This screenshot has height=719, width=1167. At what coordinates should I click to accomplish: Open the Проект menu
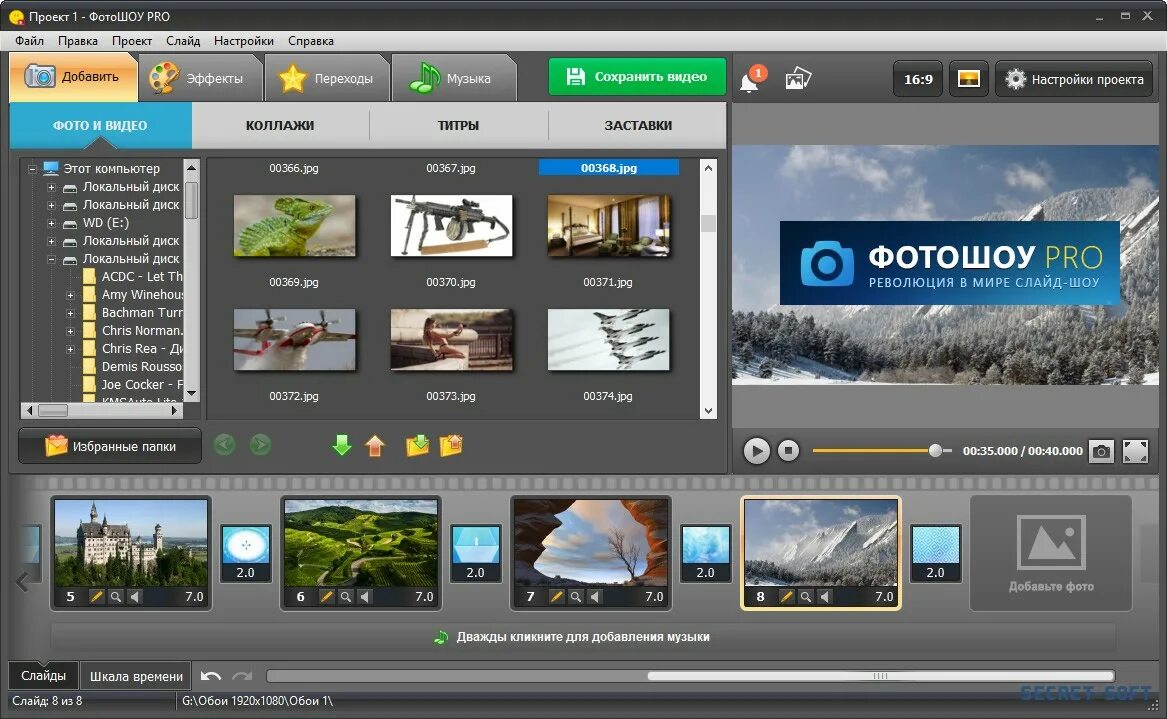(132, 41)
